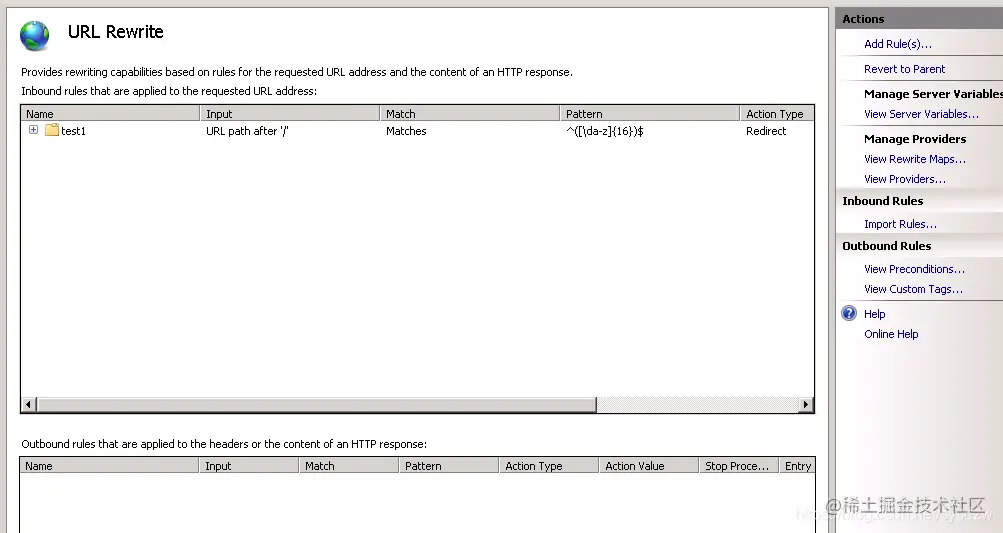Sort inbound rules by Action Type column

point(777,113)
